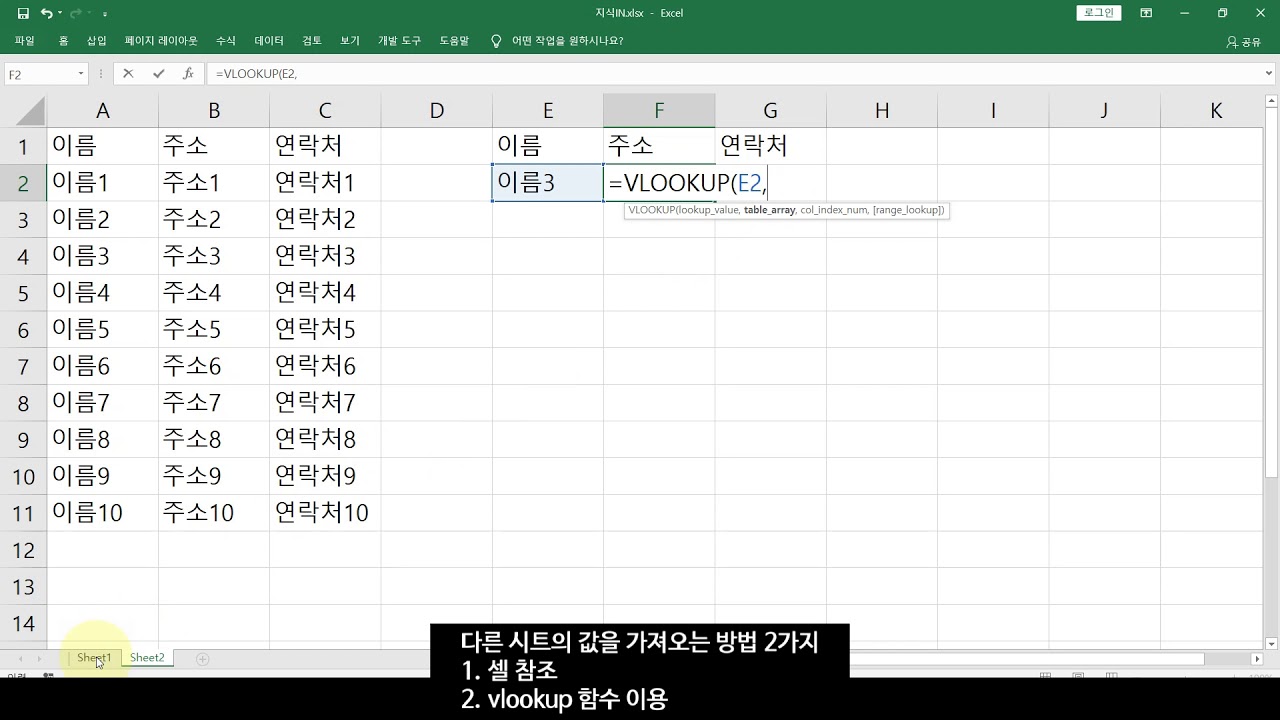Click cell B4 containing 주소3
Viewport: 1280px width, 720px height.
coord(214,256)
